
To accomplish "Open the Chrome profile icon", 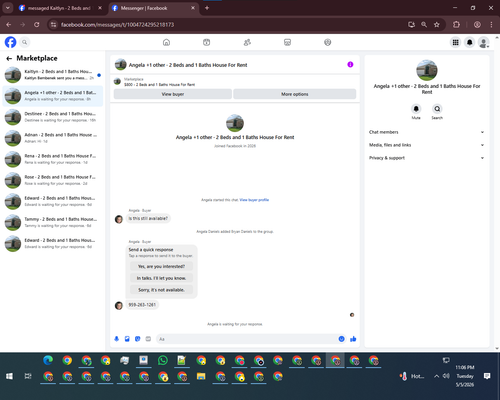I will click(477, 25).
